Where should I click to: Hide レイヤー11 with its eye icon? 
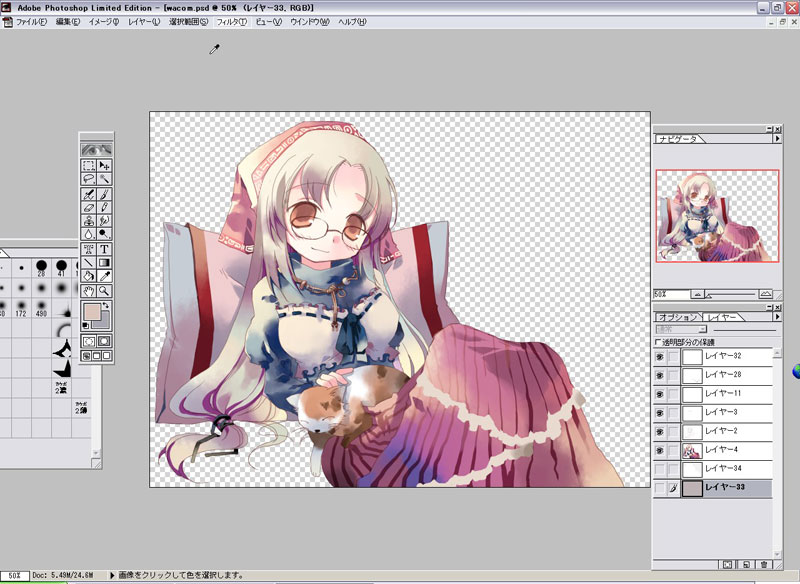[659, 394]
